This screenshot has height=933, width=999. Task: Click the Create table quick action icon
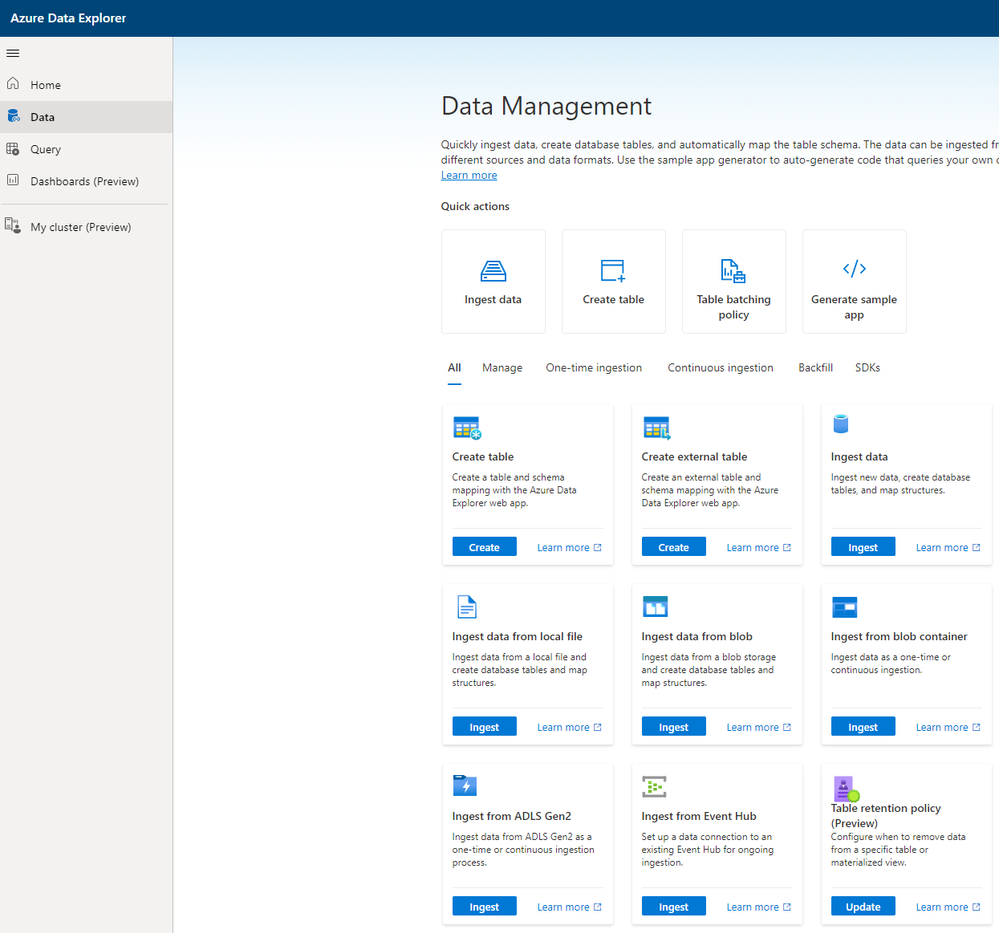613,270
